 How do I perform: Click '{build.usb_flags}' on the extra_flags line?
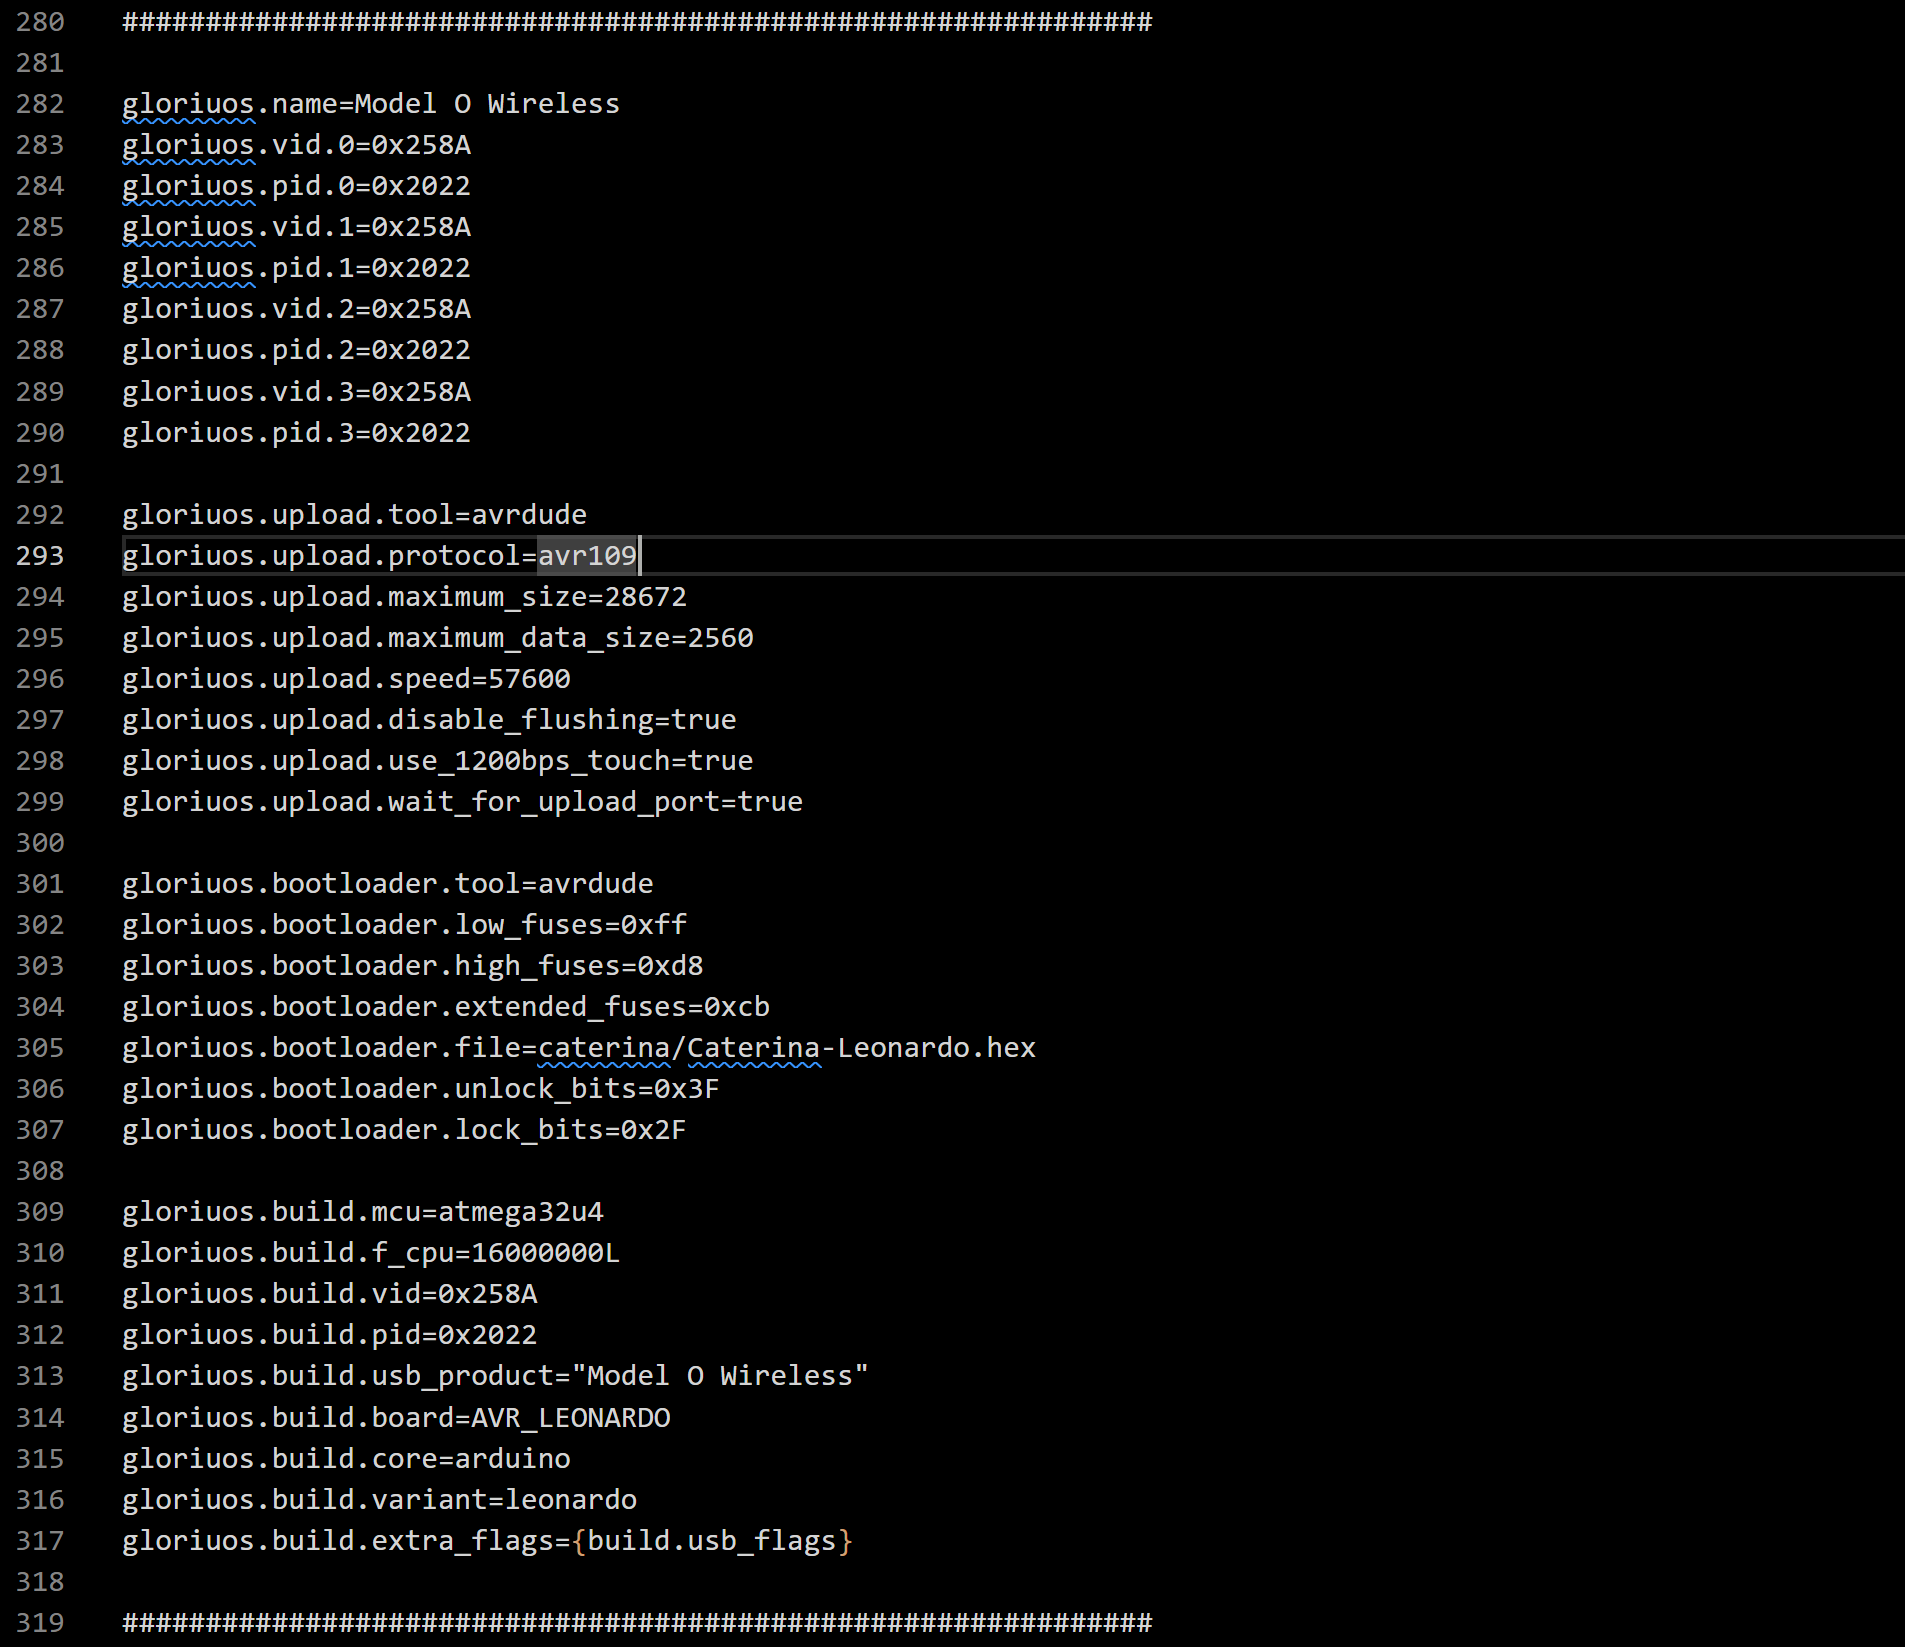point(712,1541)
